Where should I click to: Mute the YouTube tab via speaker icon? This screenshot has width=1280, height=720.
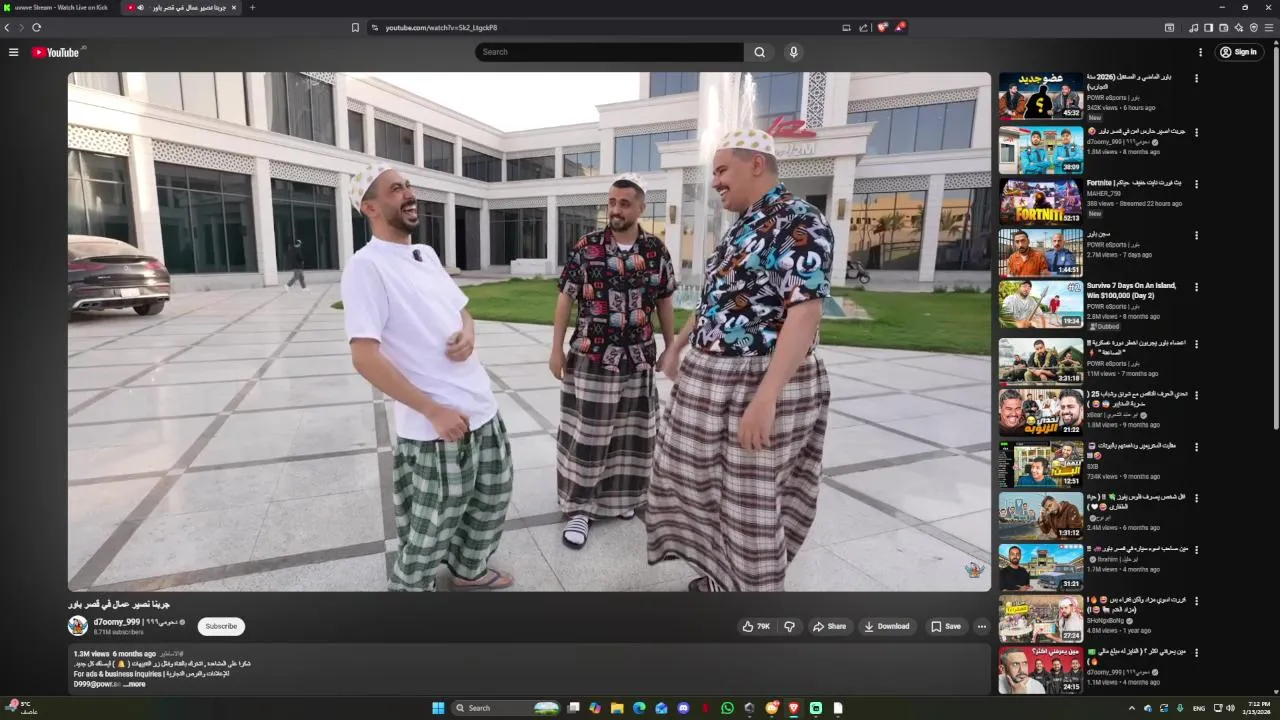tap(140, 7)
